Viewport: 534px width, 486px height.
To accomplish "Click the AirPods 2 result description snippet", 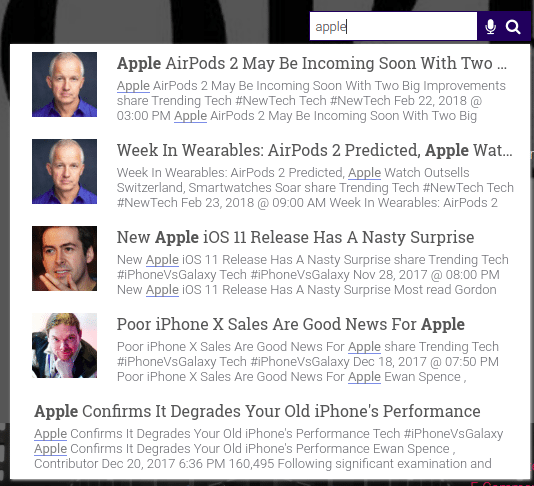I will [311, 101].
